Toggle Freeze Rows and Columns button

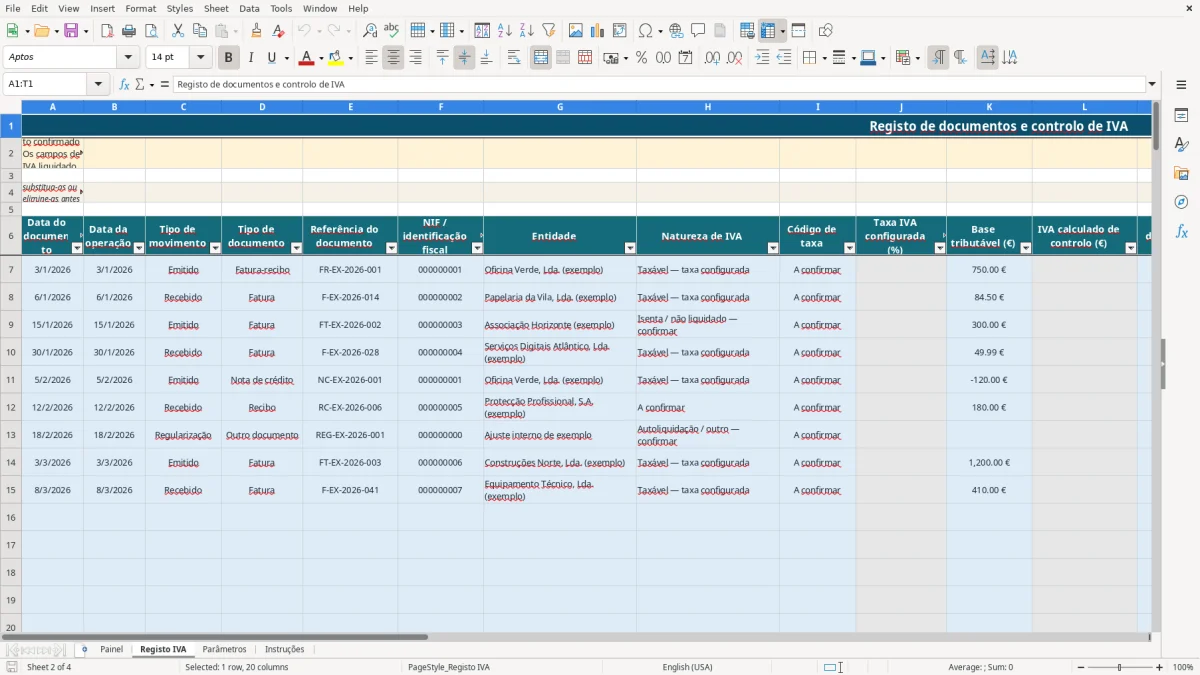(768, 31)
